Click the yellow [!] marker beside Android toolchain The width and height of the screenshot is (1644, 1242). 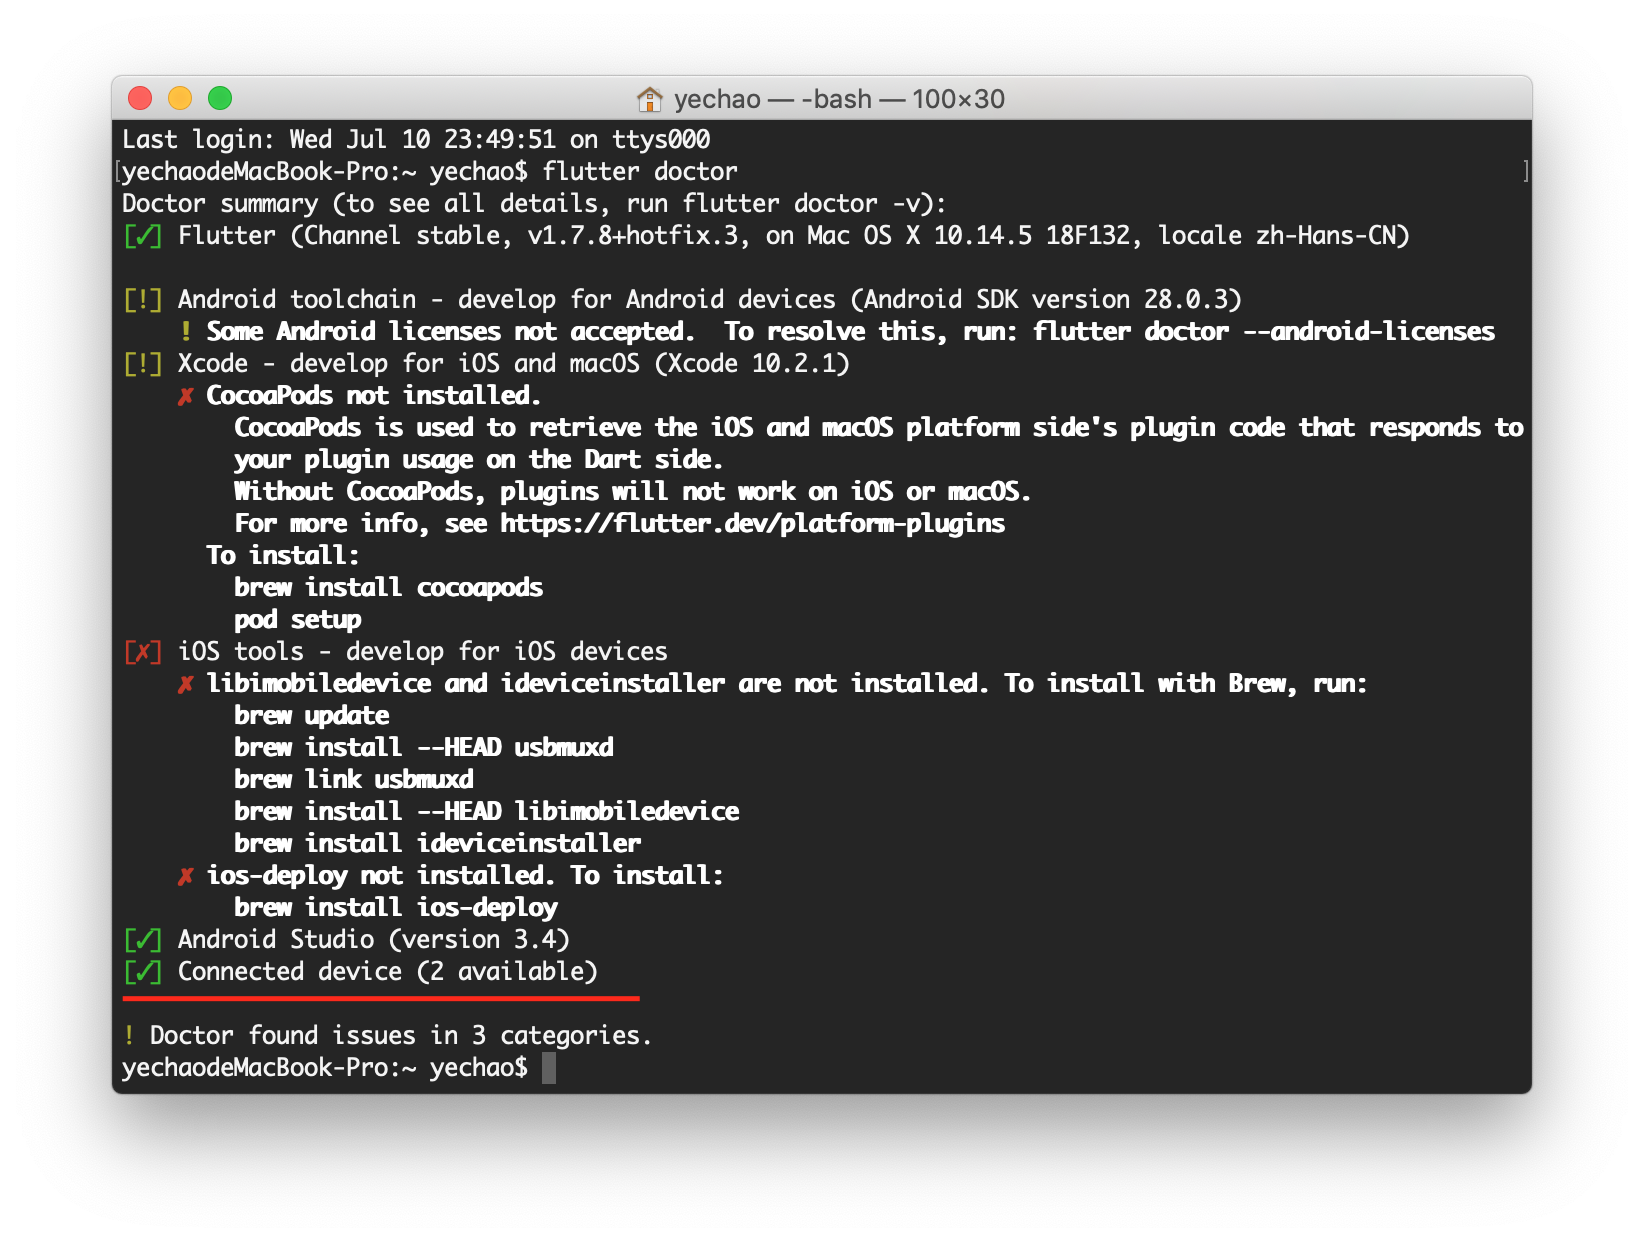(142, 300)
